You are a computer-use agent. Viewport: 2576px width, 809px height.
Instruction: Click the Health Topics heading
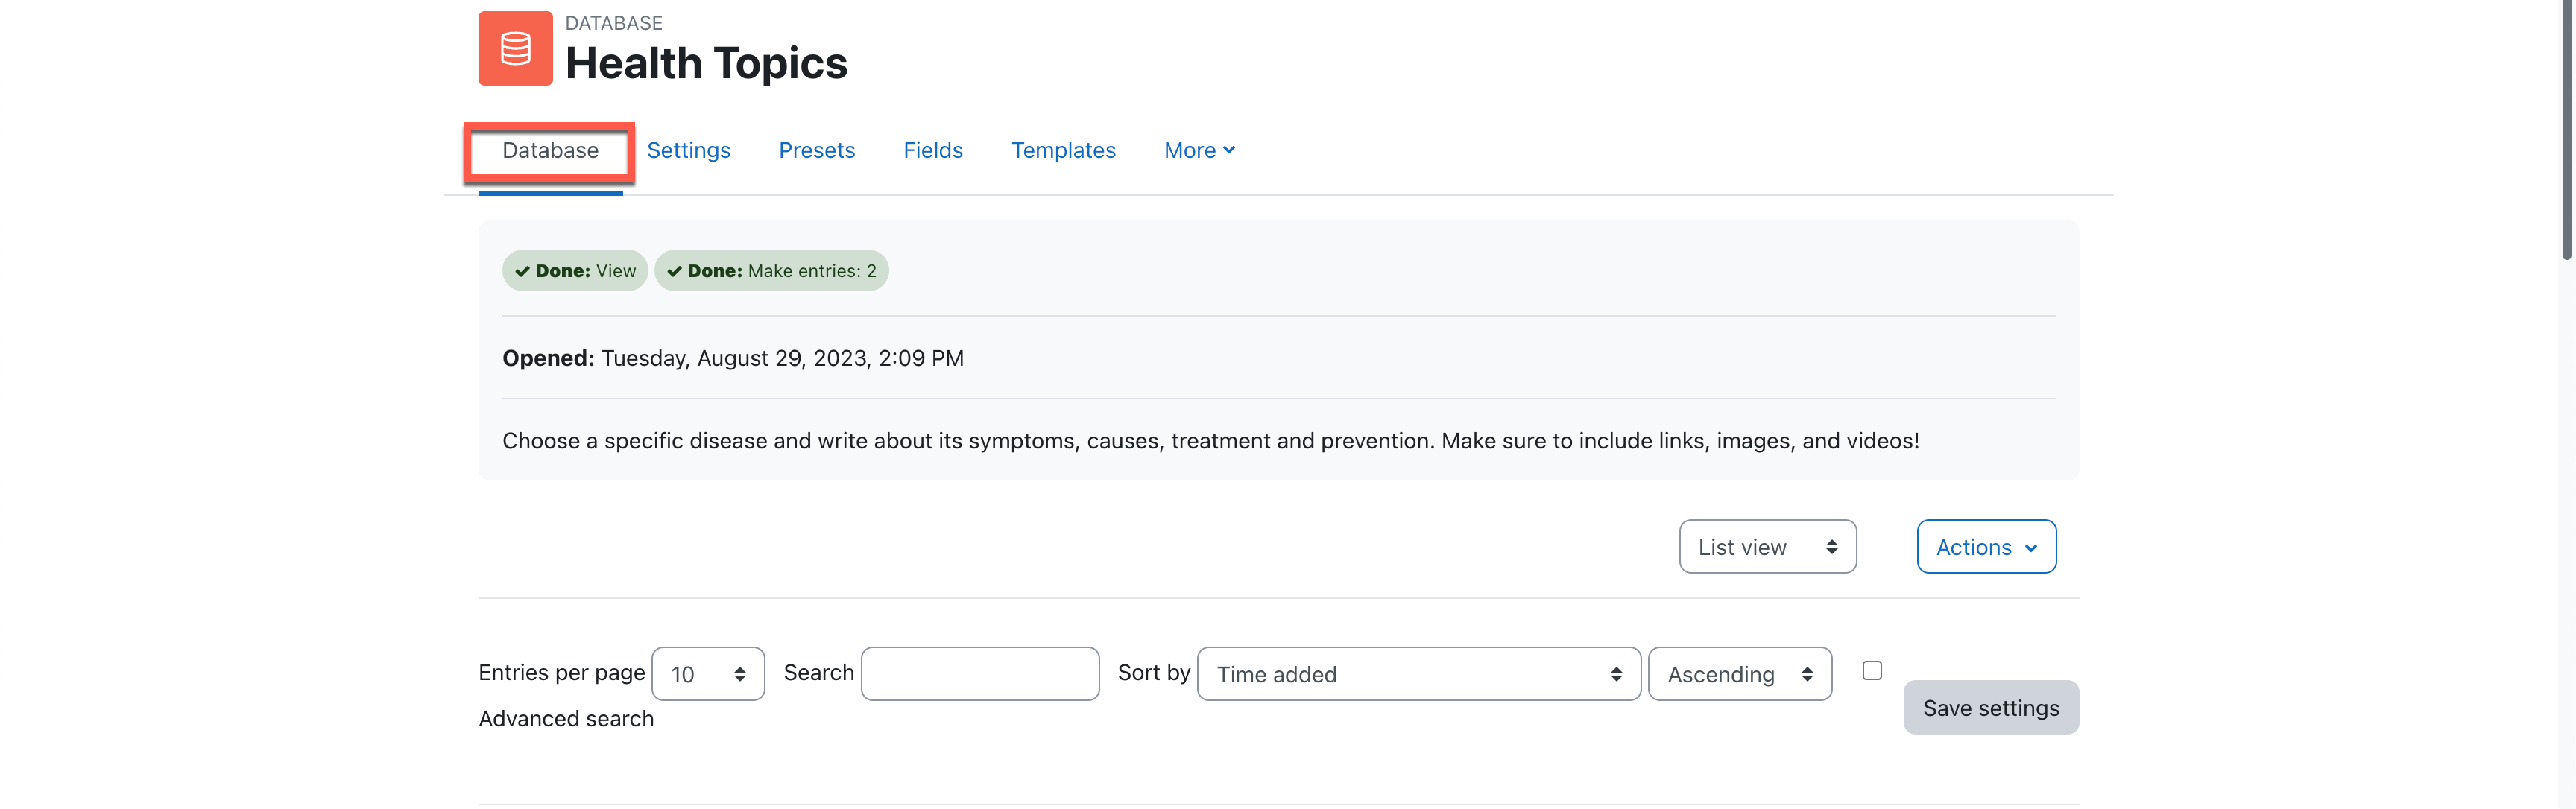706,63
